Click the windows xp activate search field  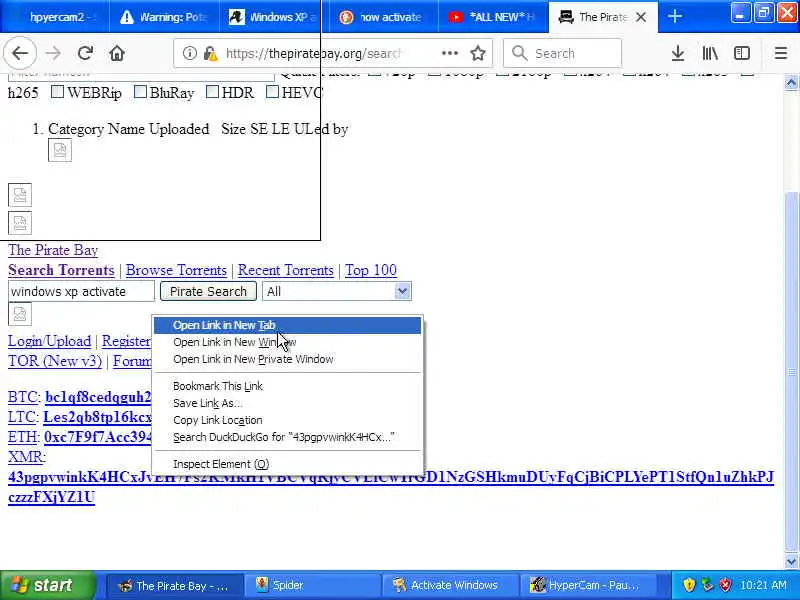81,291
